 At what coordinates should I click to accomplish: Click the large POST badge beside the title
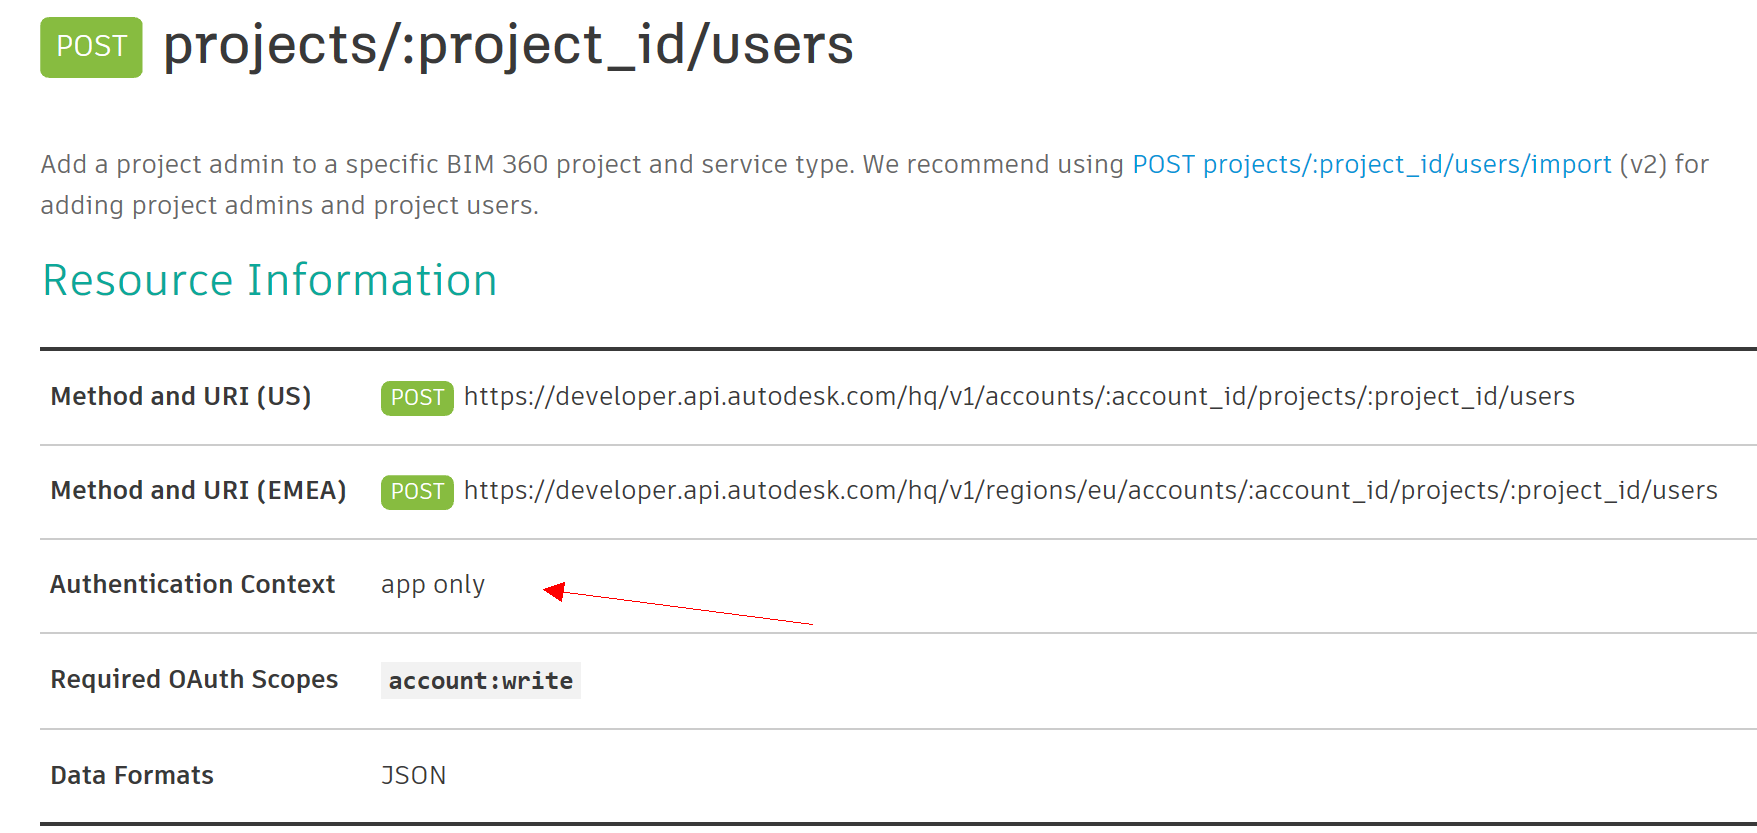[91, 47]
